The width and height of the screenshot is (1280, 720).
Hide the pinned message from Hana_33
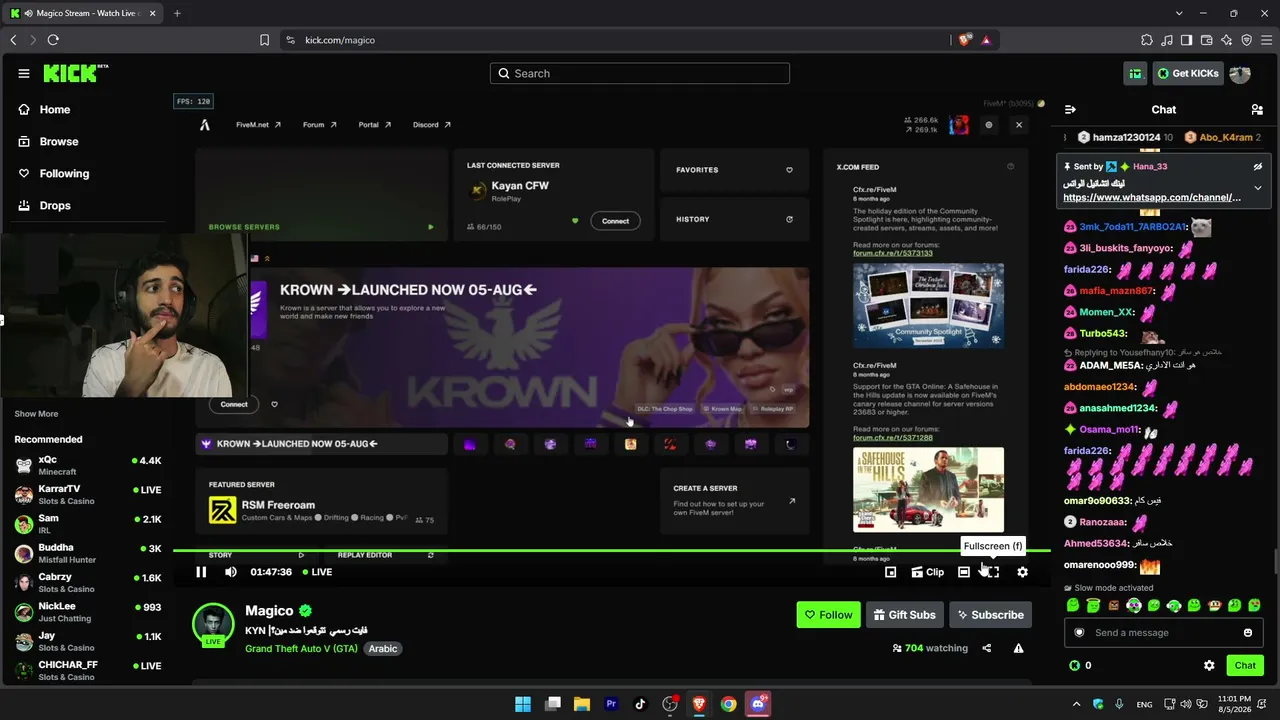tap(1258, 166)
